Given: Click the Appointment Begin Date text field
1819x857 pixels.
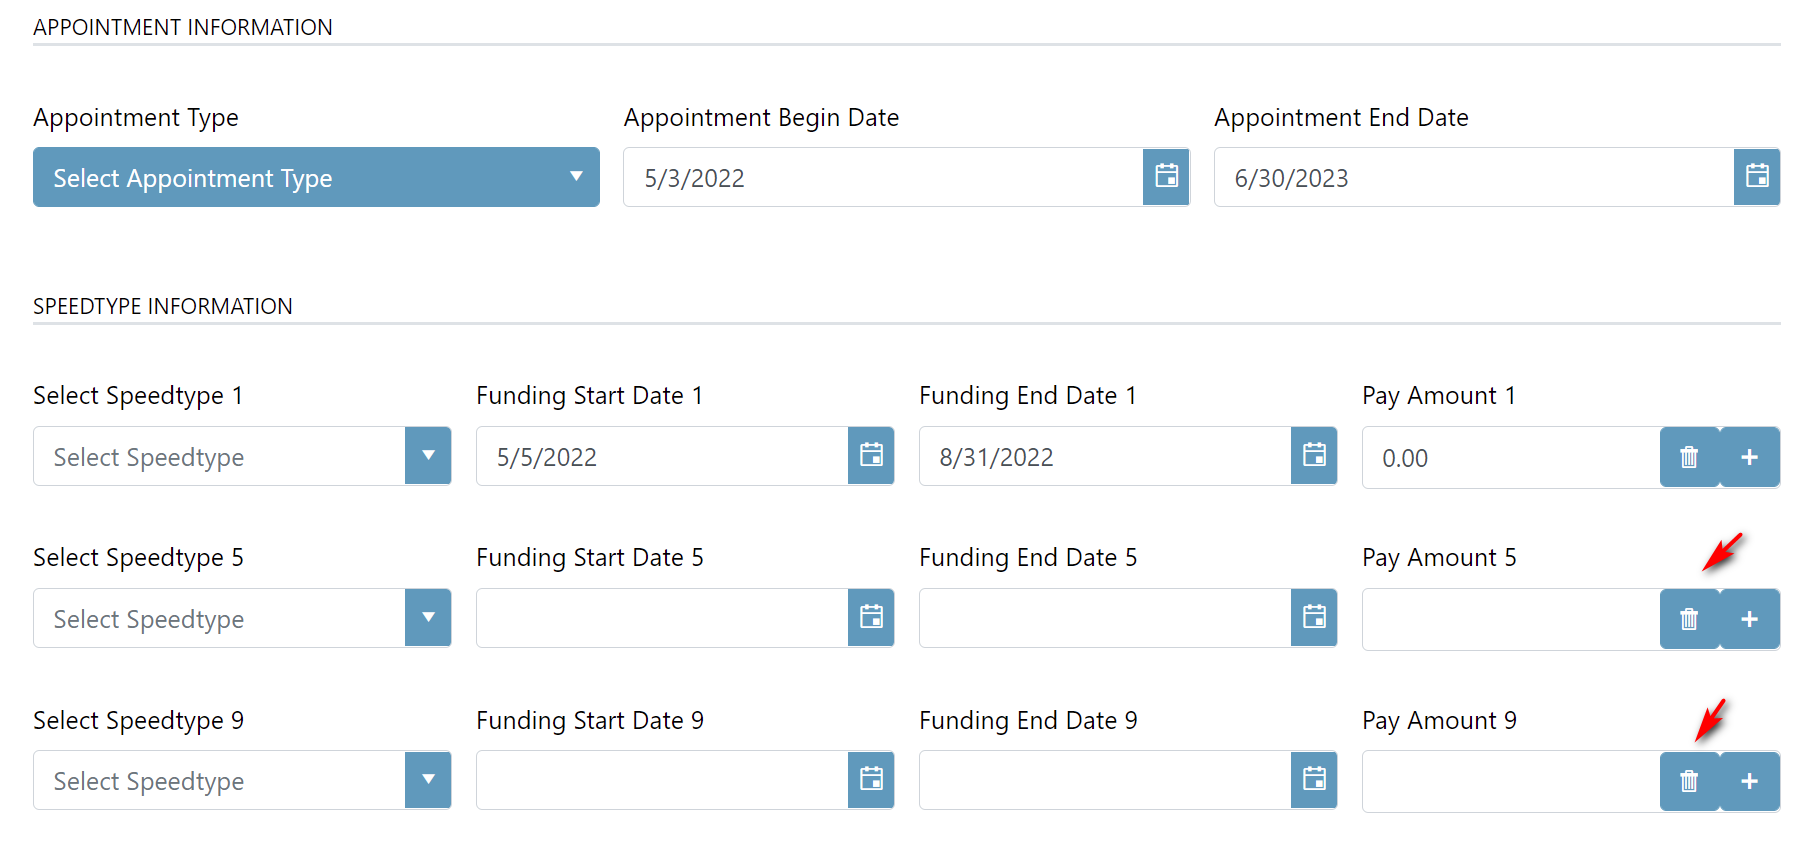Looking at the screenshot, I should [882, 177].
